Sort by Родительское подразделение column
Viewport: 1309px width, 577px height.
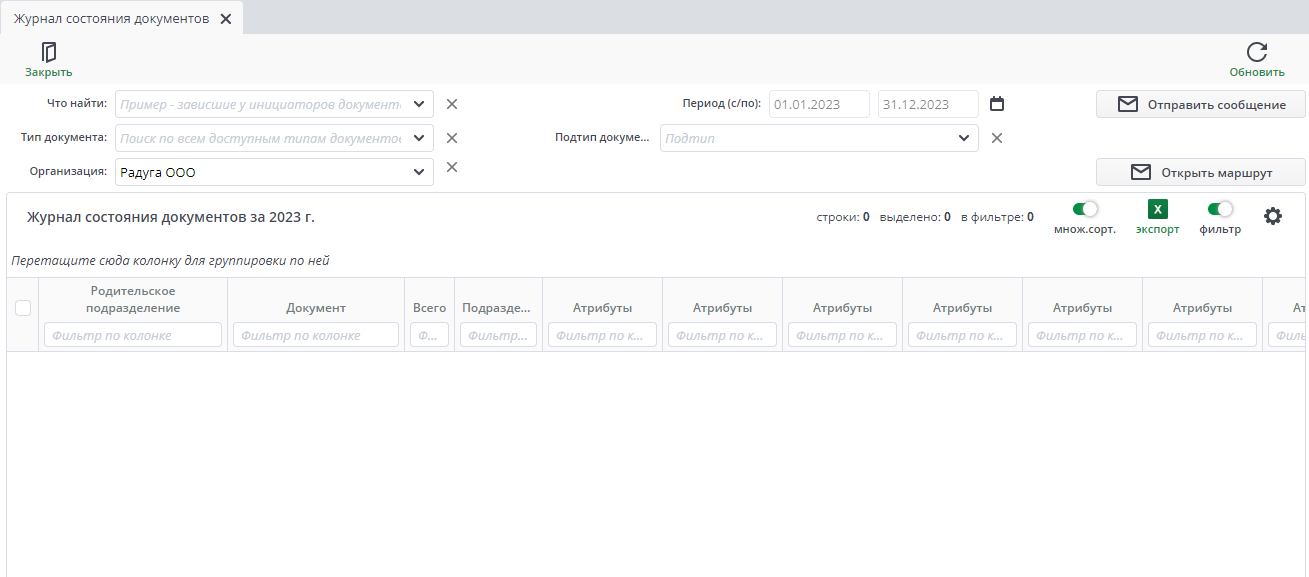(133, 299)
